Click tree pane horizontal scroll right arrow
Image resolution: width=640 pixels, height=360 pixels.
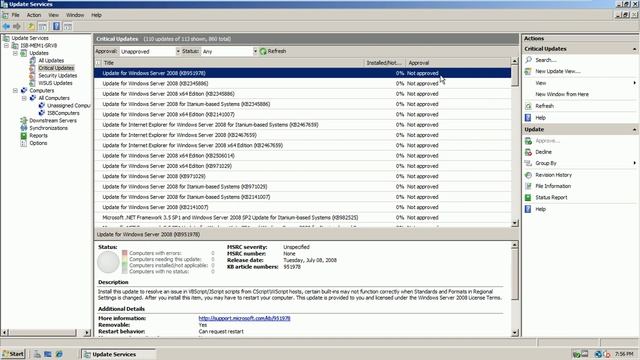point(87,333)
